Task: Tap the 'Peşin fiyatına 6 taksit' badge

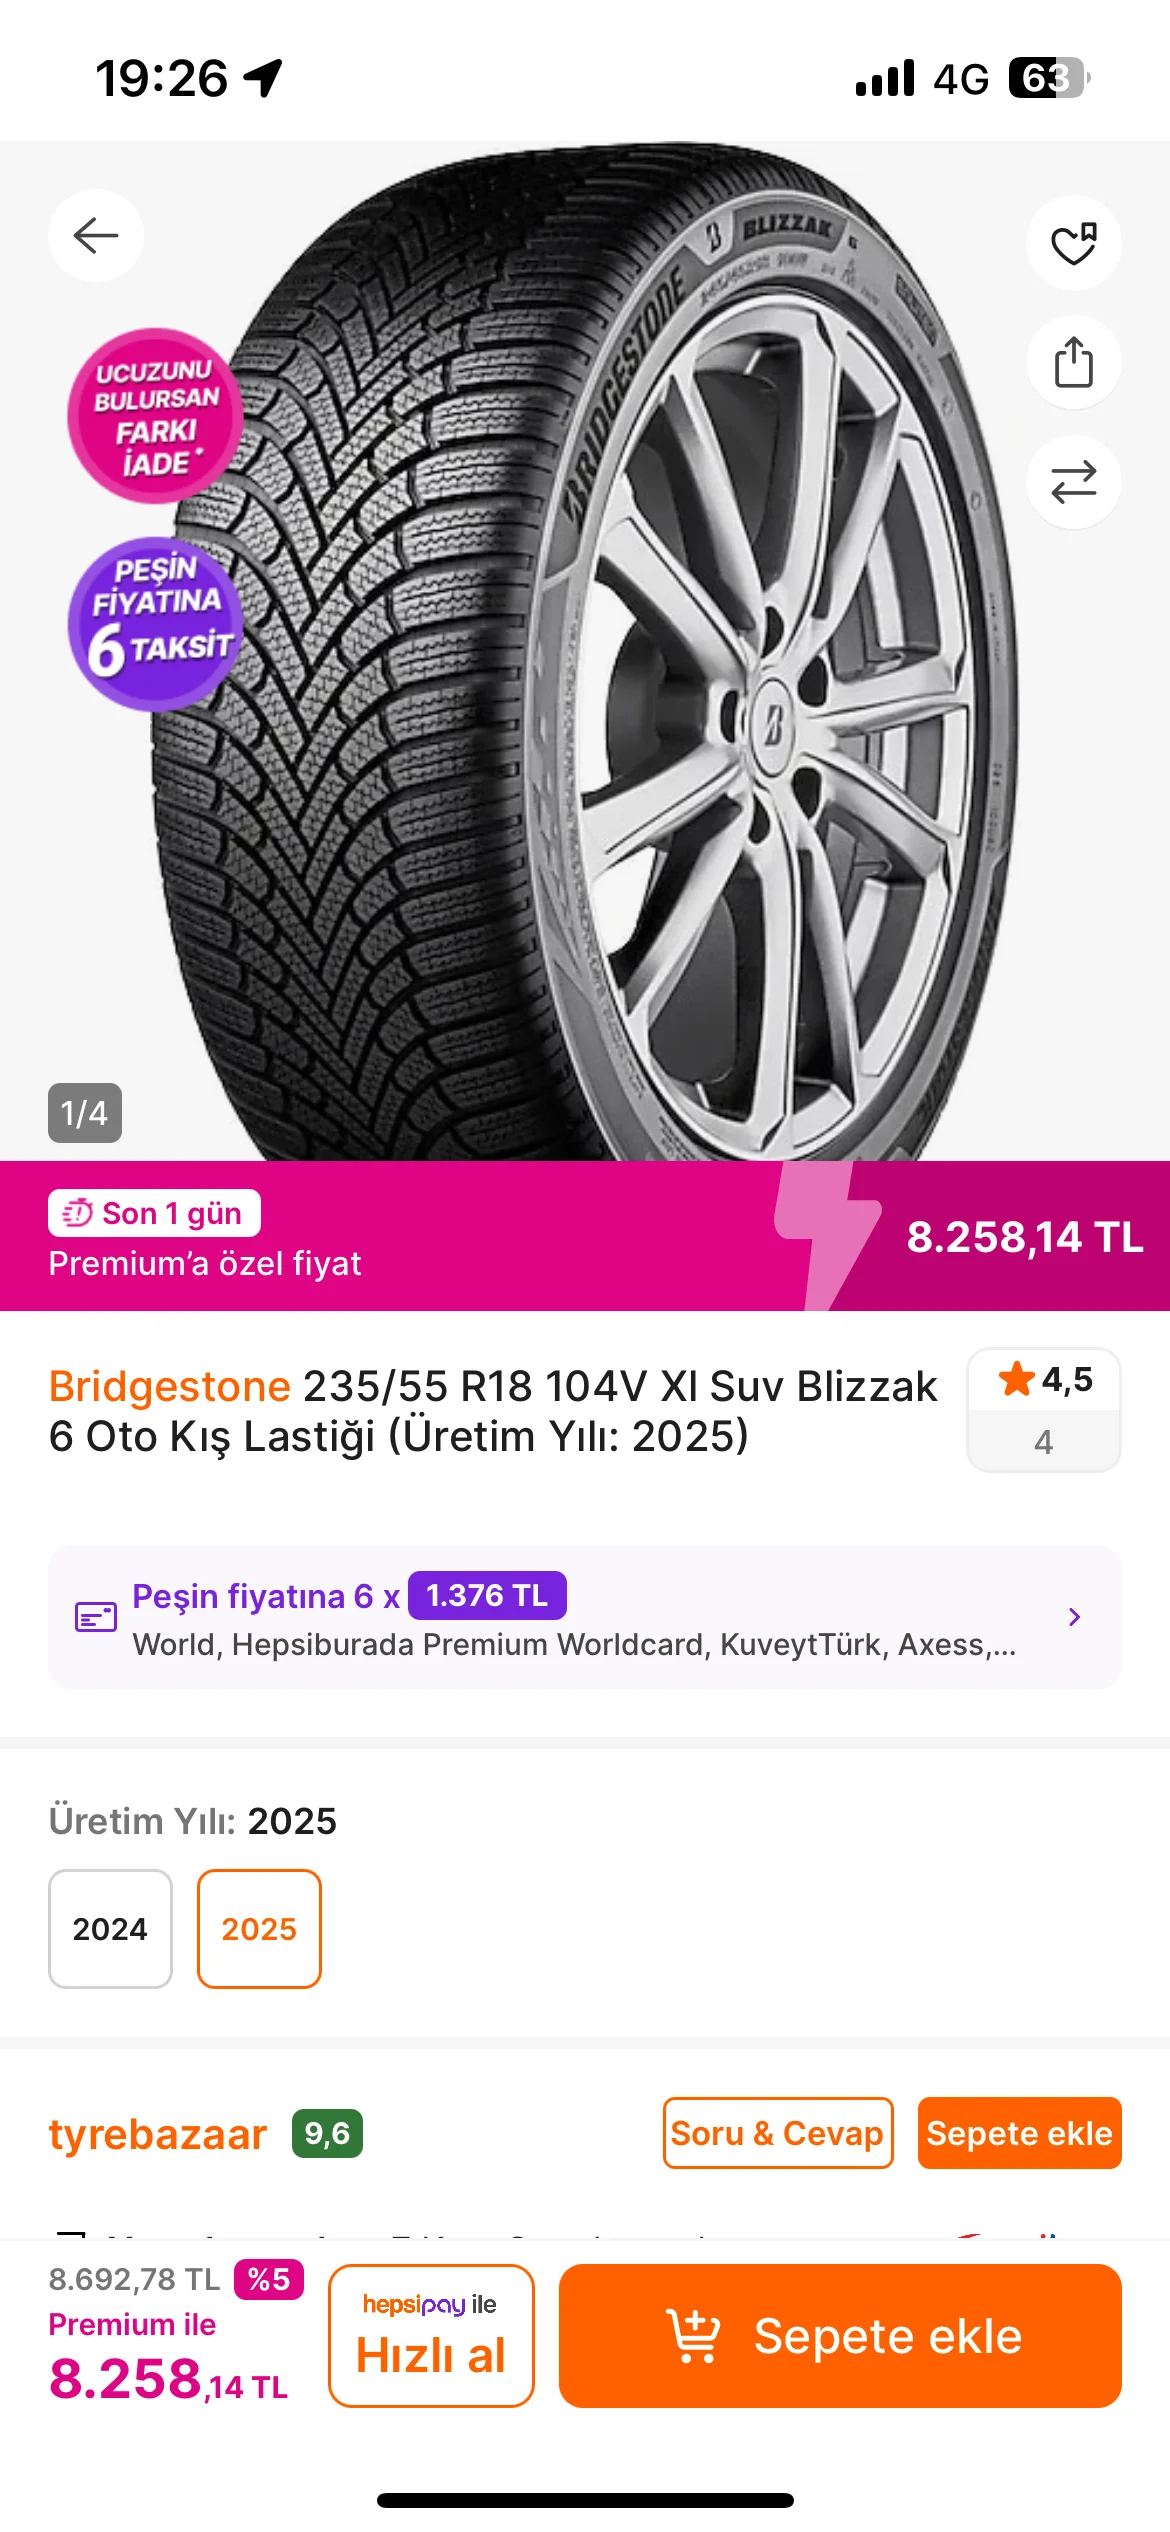Action: coord(156,624)
